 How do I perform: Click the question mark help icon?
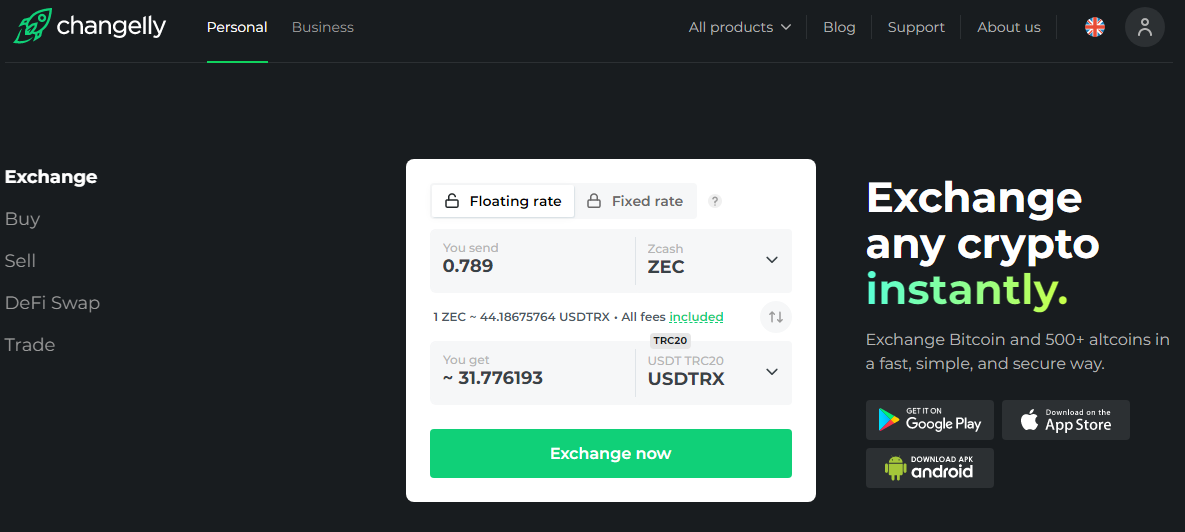coord(715,201)
